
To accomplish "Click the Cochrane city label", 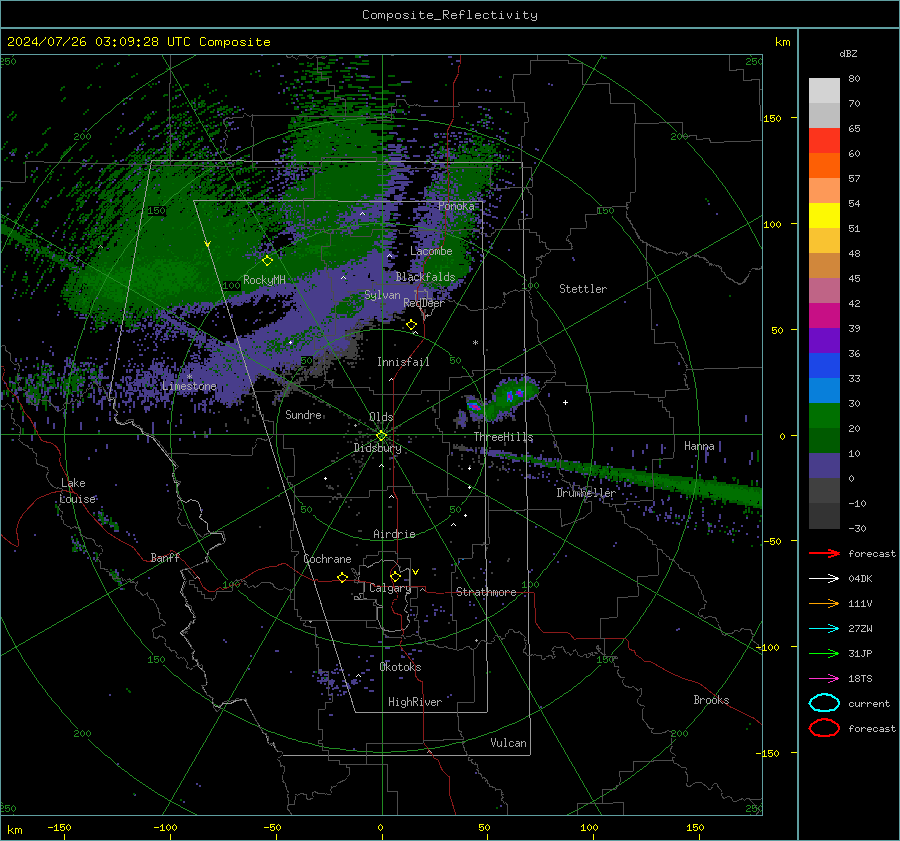I will click(x=327, y=559).
